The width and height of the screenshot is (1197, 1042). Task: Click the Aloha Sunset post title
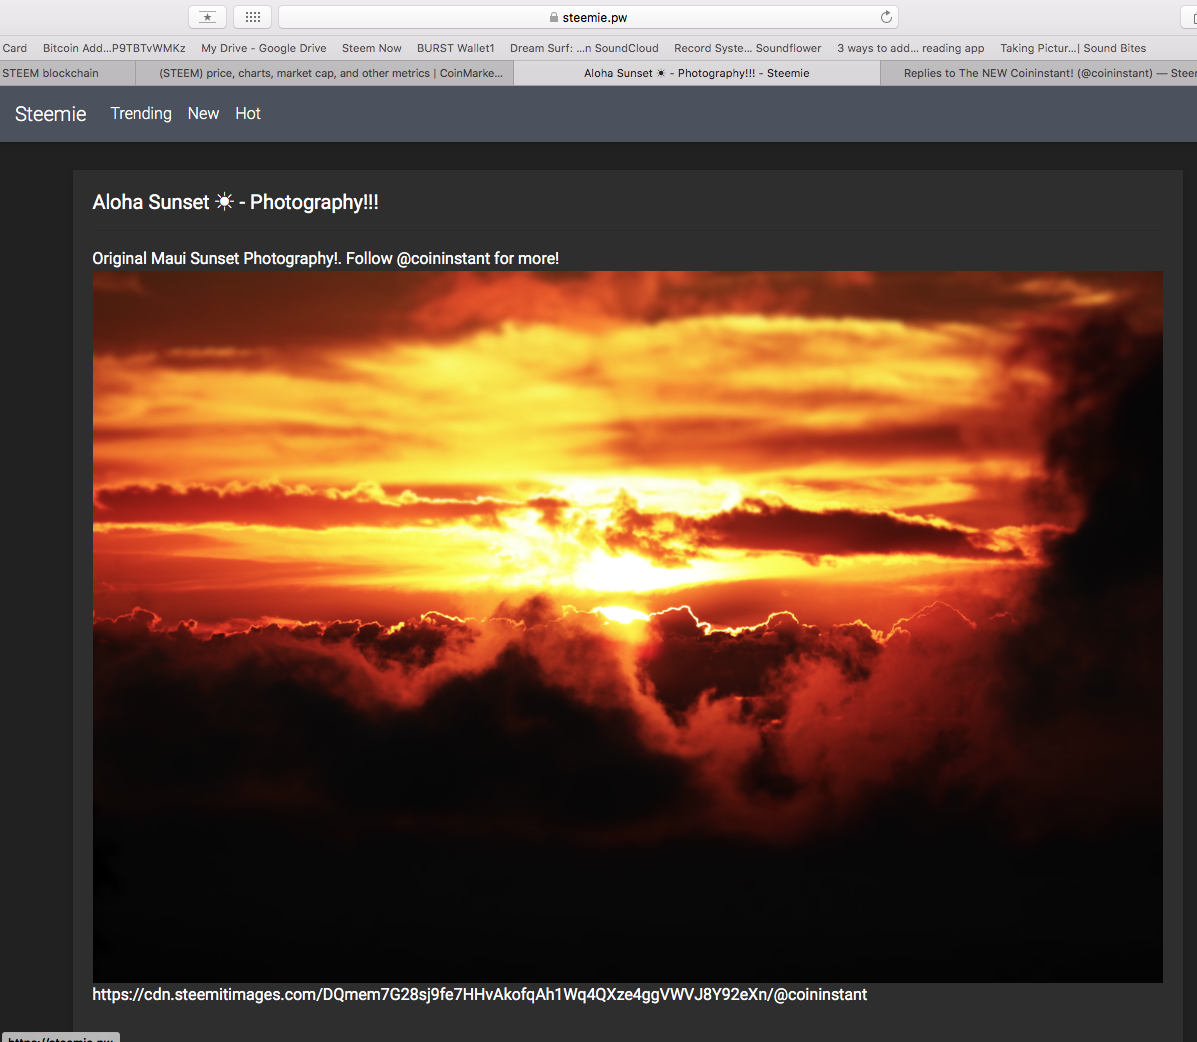point(235,202)
